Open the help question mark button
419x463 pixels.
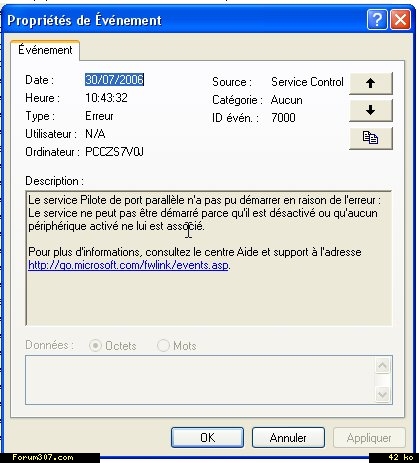377,20
